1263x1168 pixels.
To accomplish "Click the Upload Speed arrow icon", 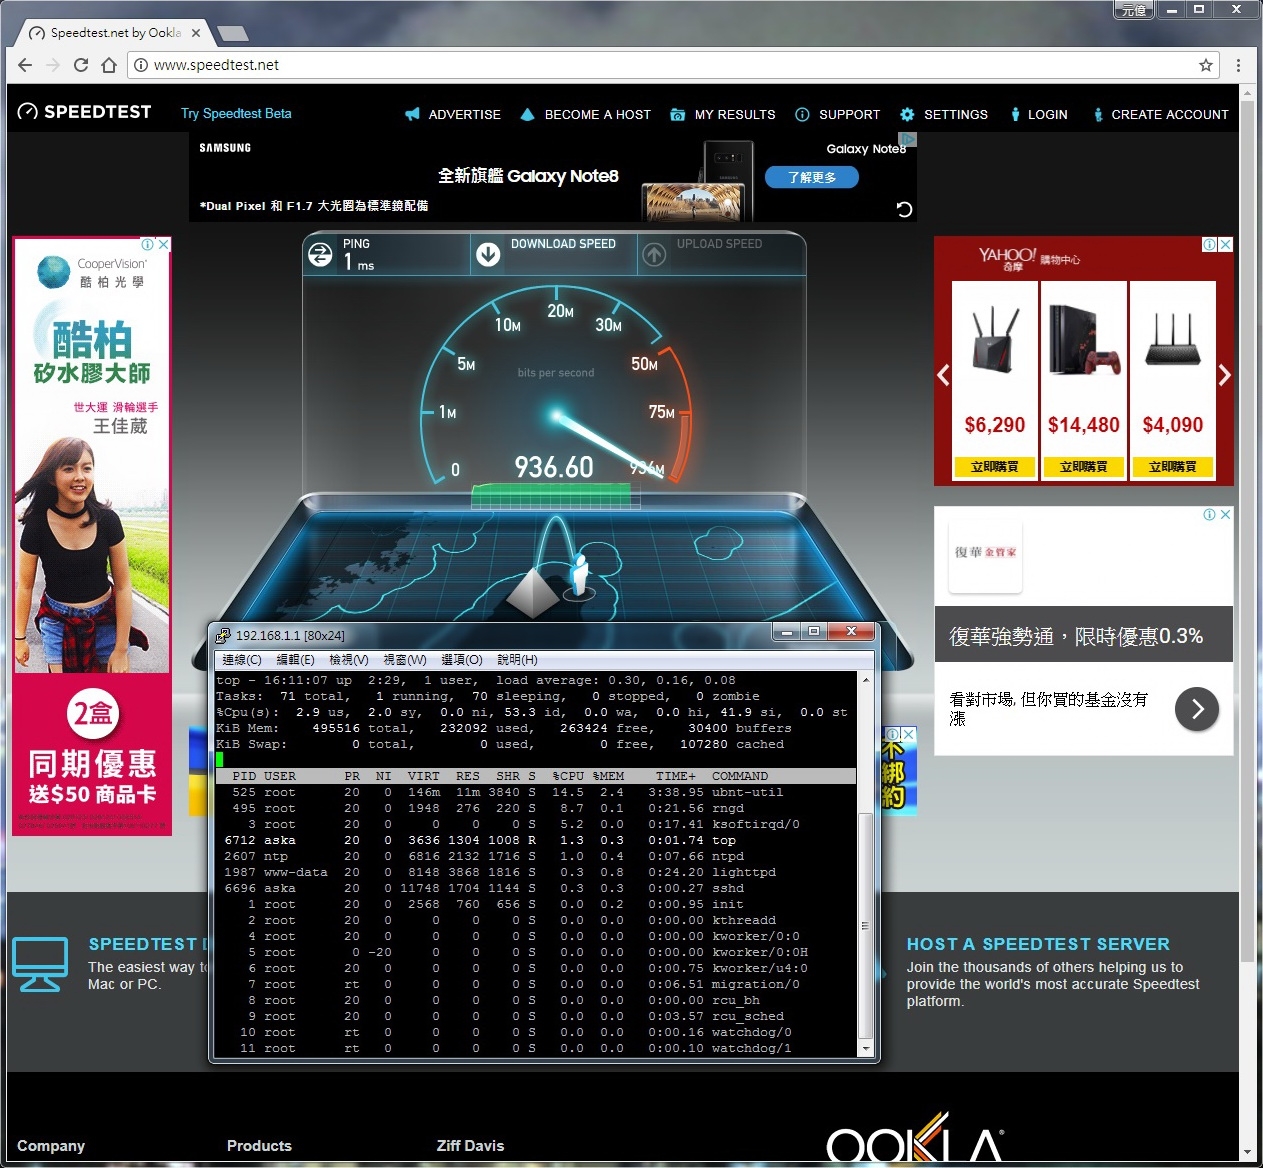I will pyautogui.click(x=654, y=254).
